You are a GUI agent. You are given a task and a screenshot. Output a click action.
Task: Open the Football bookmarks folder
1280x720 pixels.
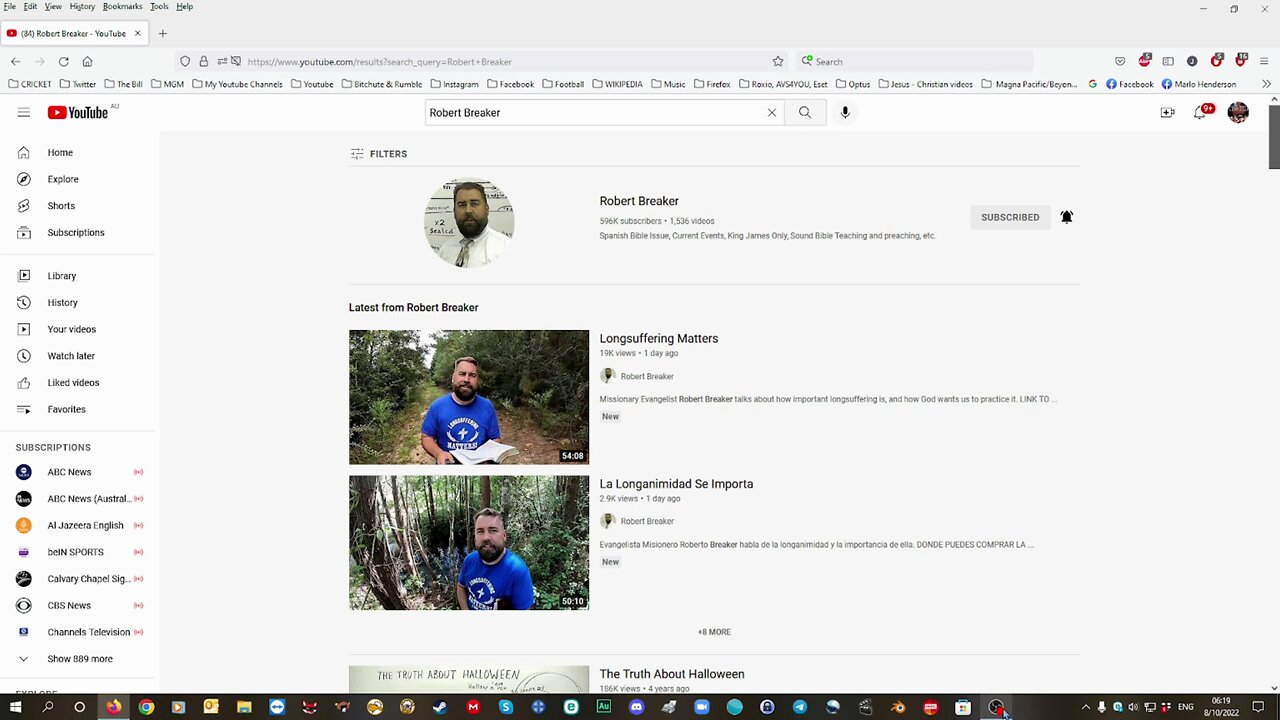[x=563, y=84]
